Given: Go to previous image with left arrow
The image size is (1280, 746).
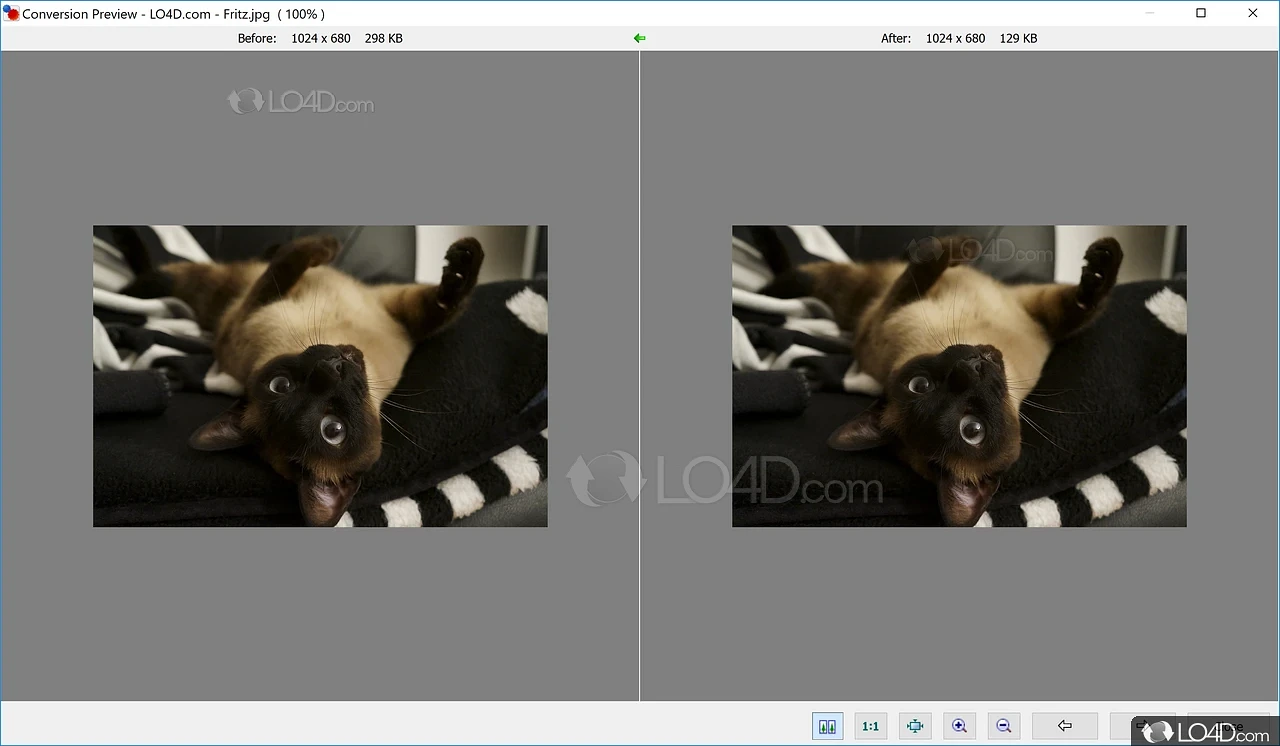Looking at the screenshot, I should 1064,726.
